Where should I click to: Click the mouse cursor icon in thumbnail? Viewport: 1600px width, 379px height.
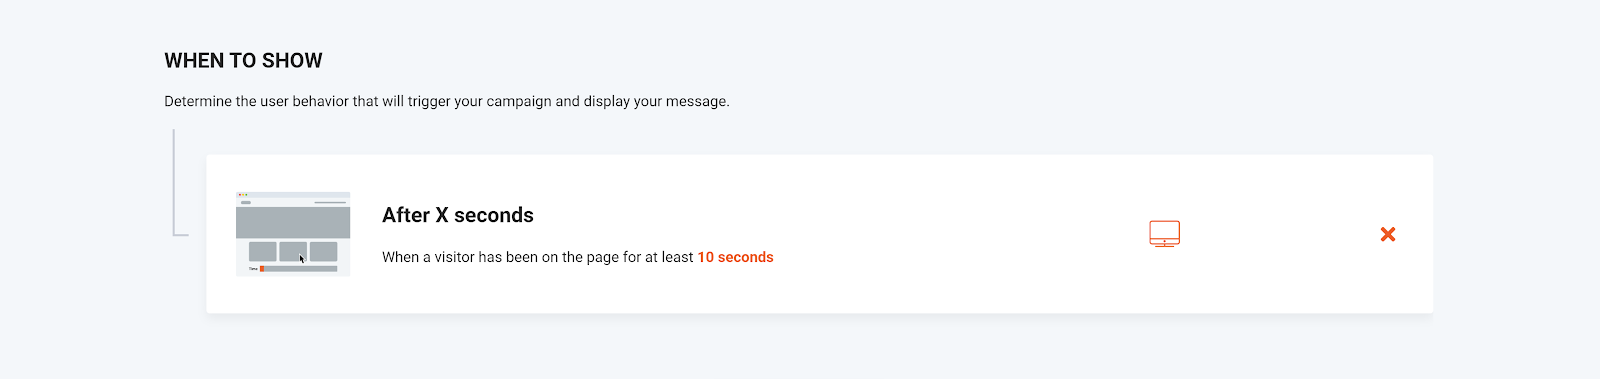click(x=302, y=259)
